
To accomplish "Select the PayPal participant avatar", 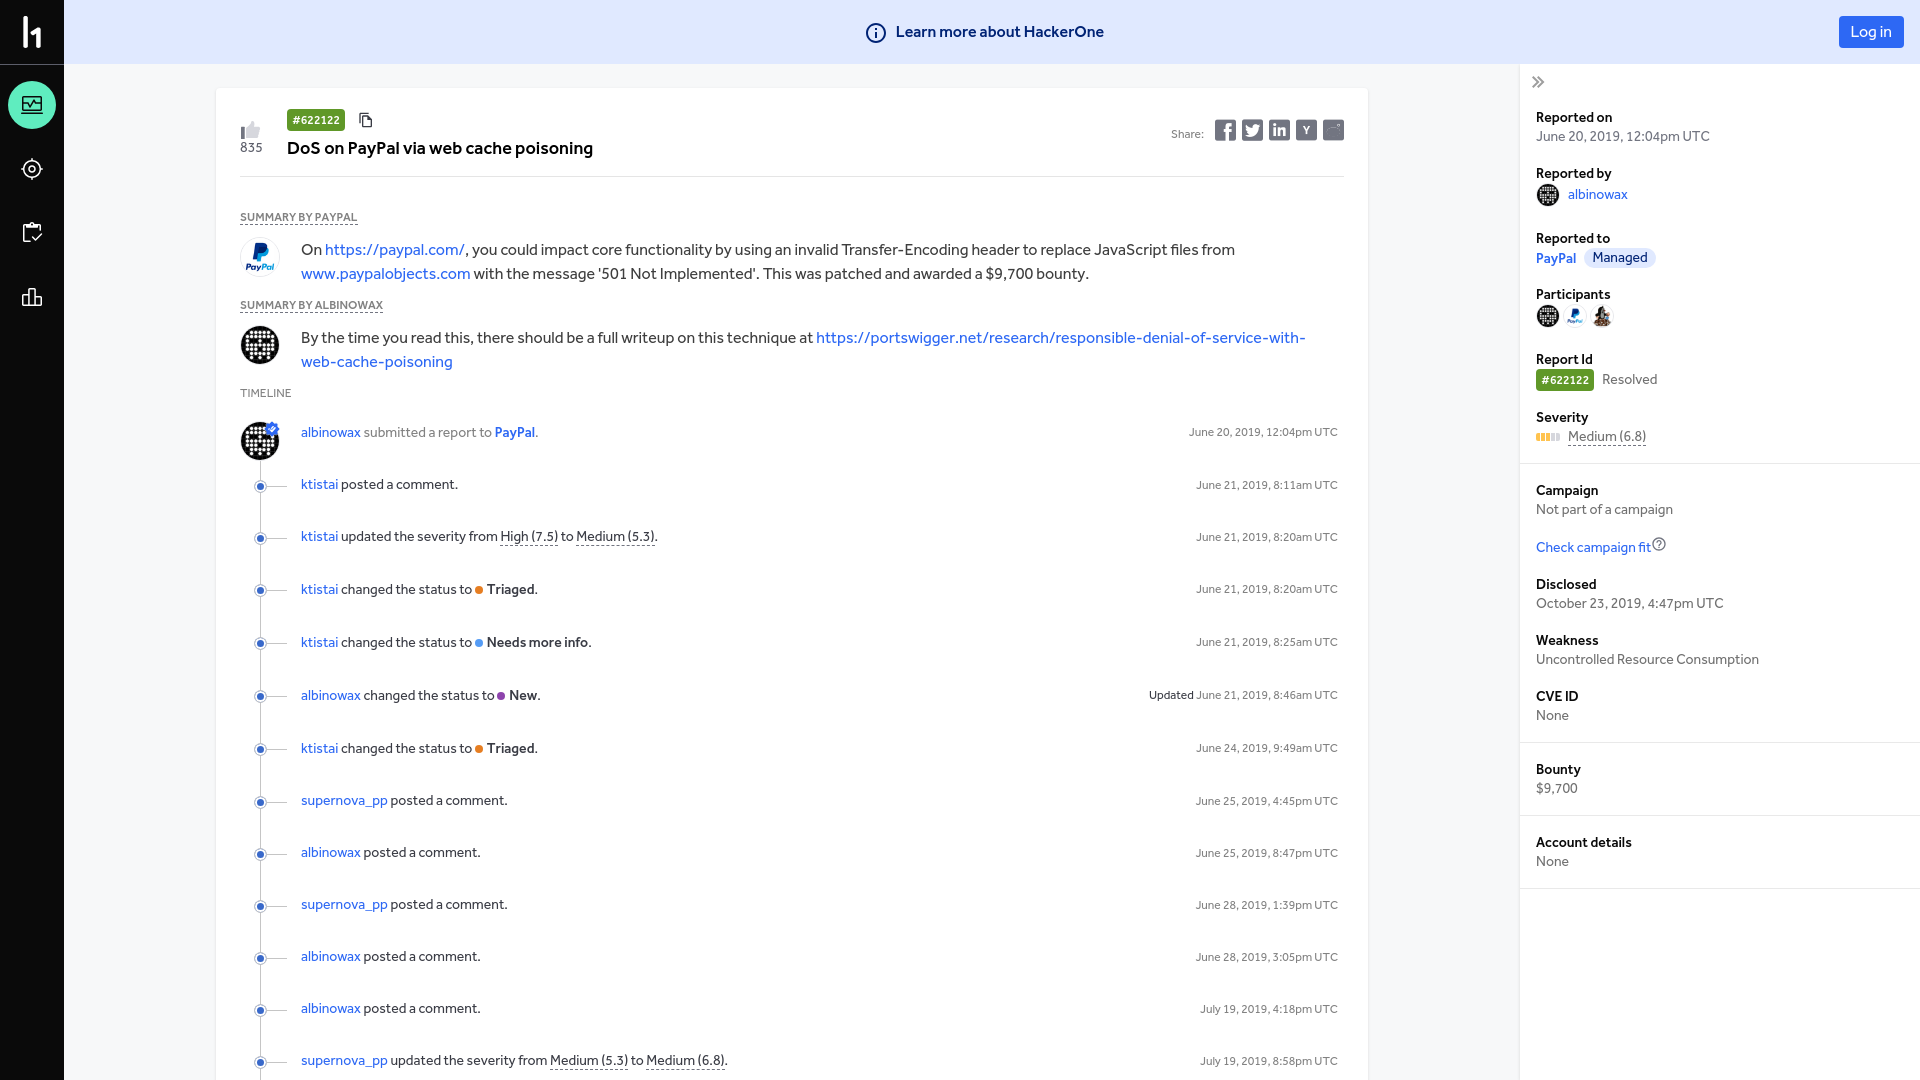I will pyautogui.click(x=1575, y=316).
